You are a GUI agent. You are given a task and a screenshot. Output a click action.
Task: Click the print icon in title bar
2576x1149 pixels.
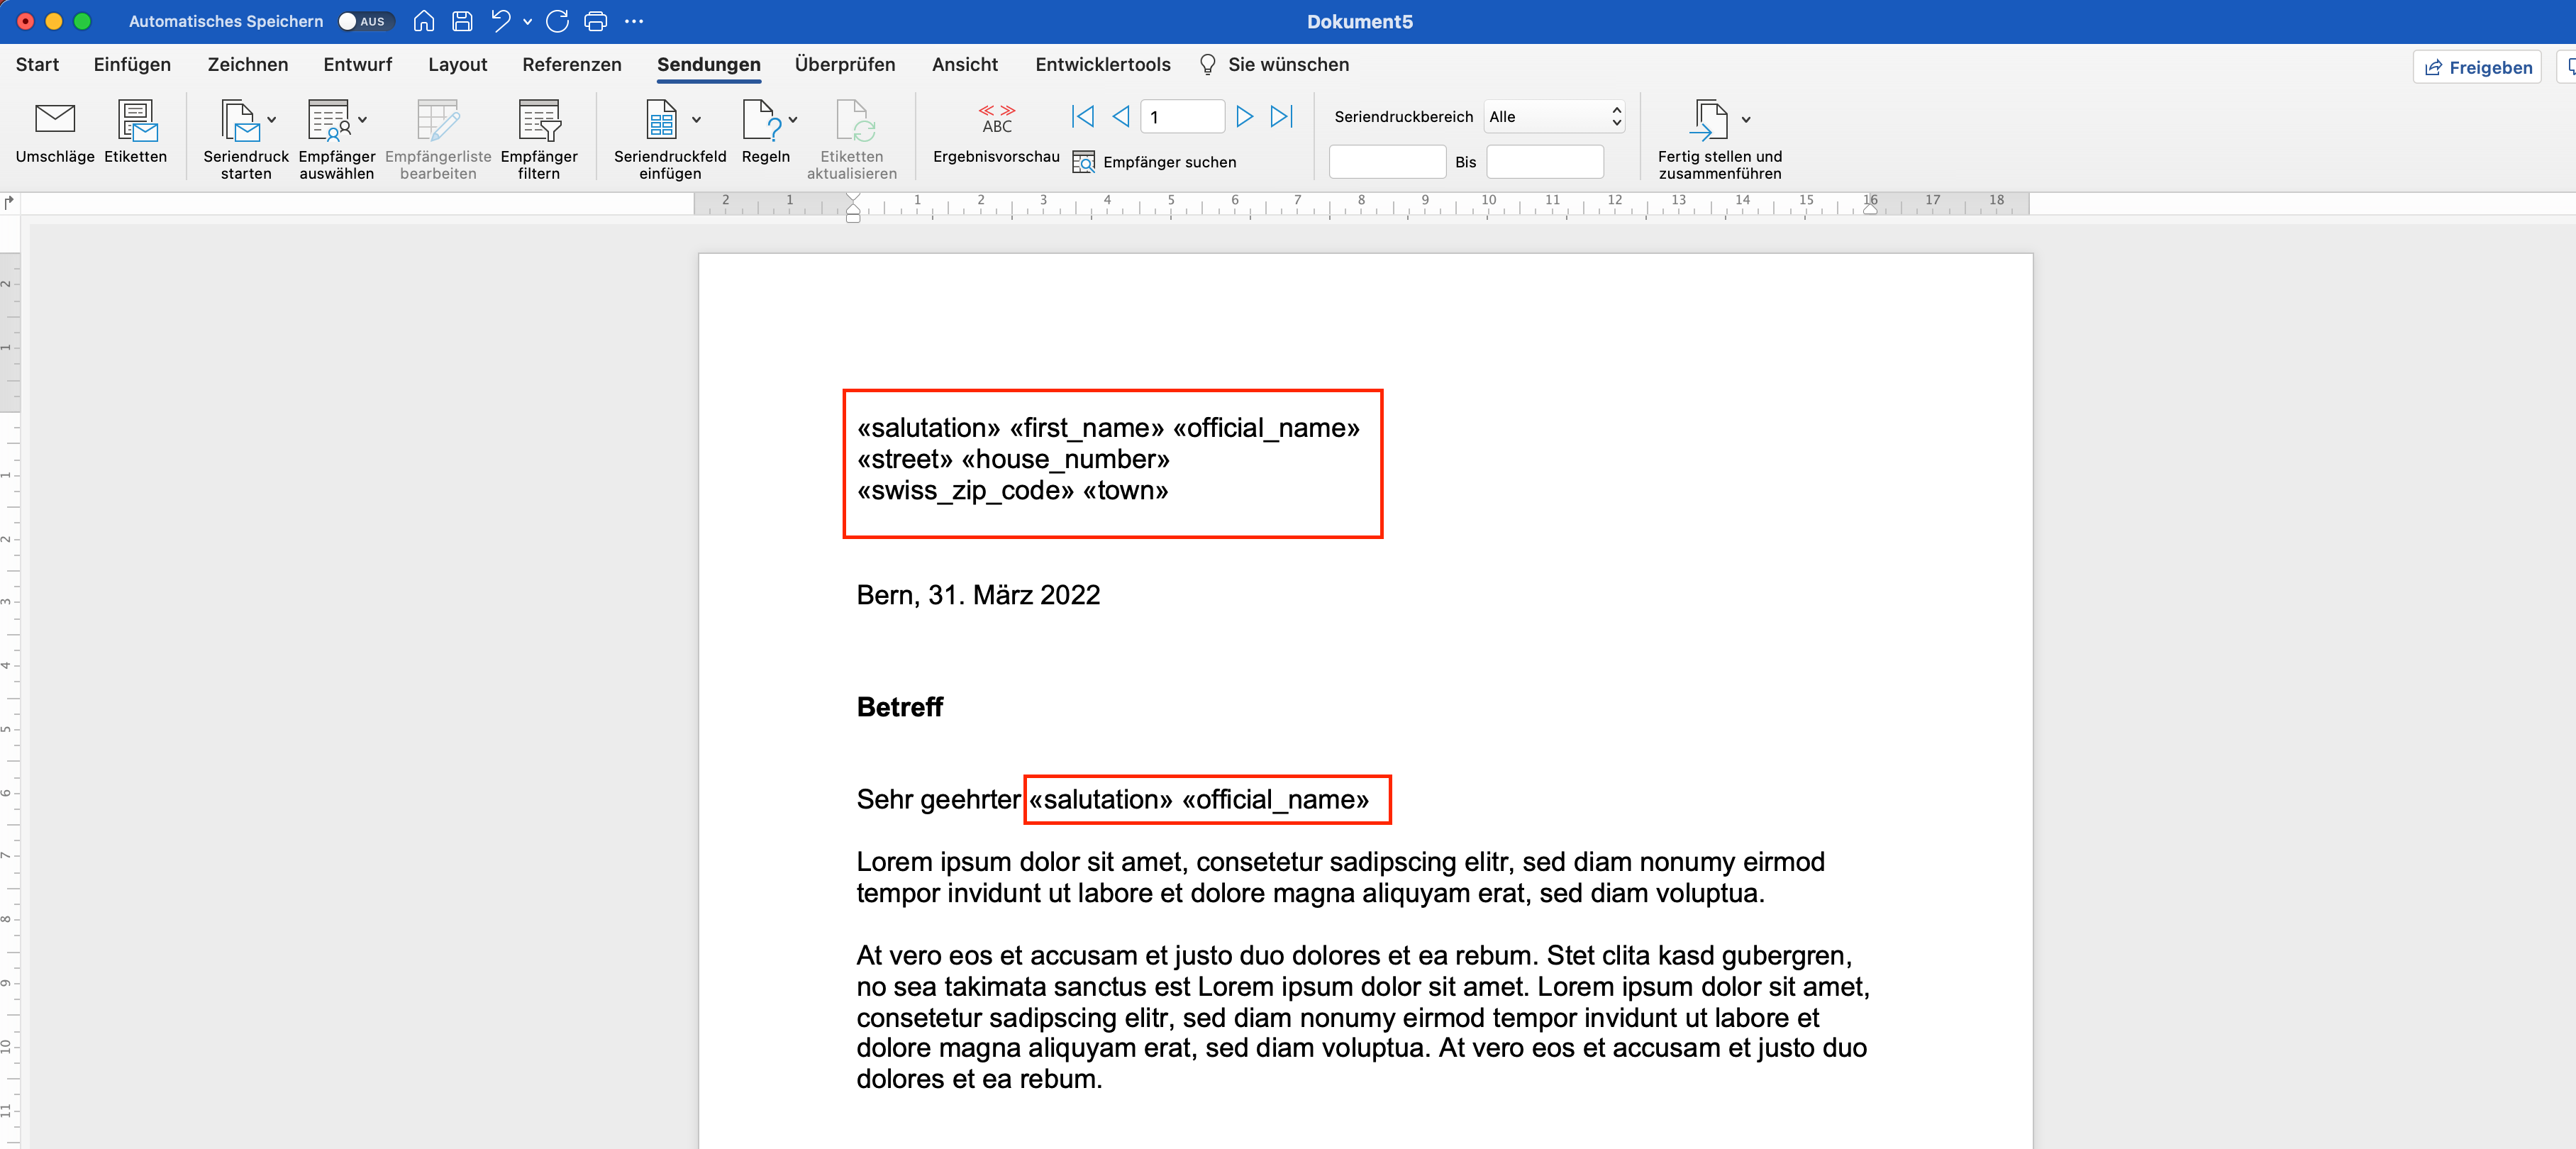(595, 21)
